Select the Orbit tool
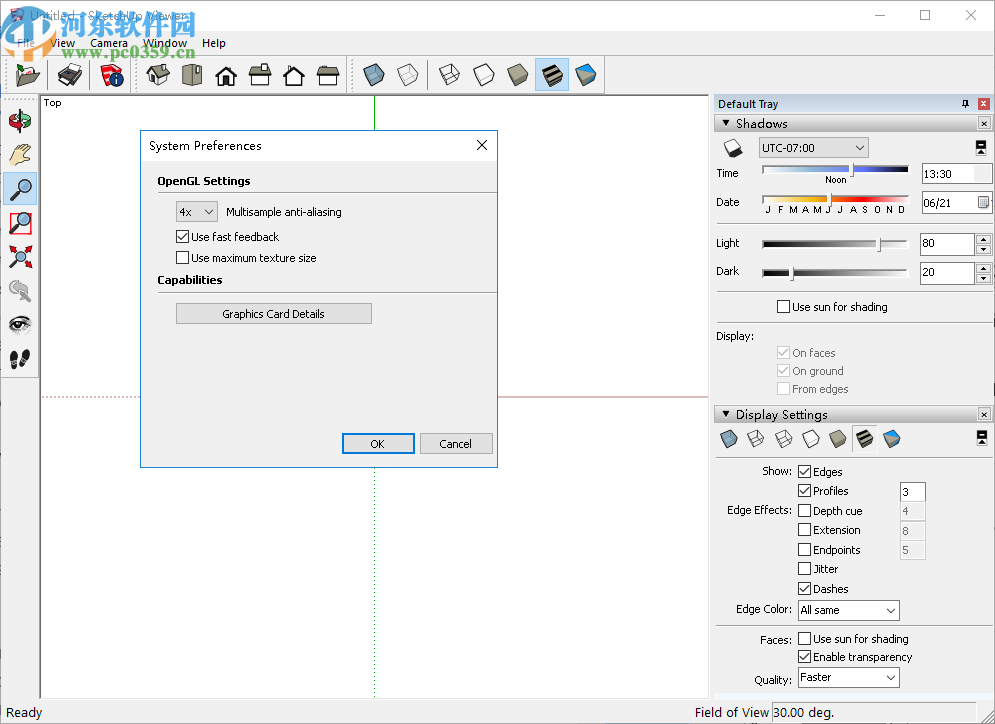Image resolution: width=995 pixels, height=724 pixels. 20,120
